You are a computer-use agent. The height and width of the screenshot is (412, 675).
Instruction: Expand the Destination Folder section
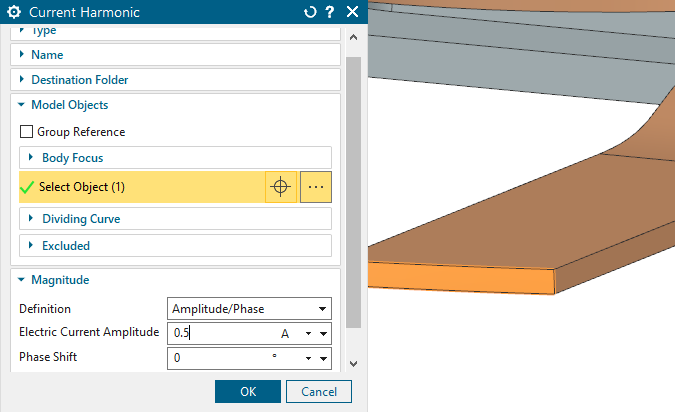pyautogui.click(x=79, y=79)
